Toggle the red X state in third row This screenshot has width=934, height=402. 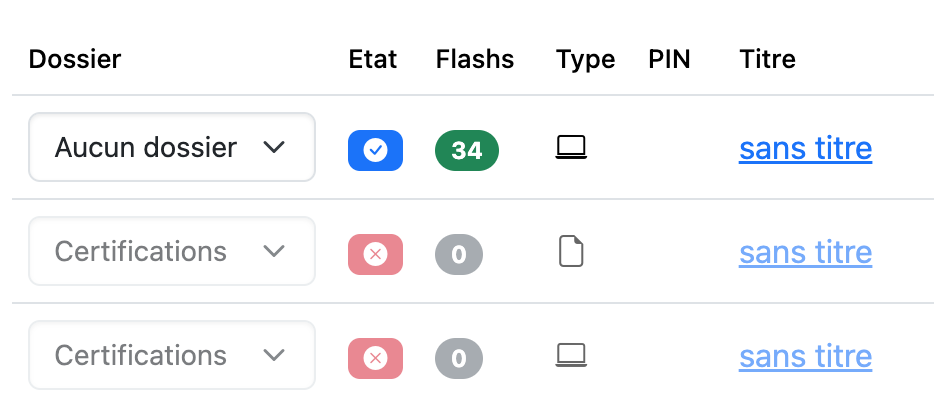pyautogui.click(x=375, y=357)
